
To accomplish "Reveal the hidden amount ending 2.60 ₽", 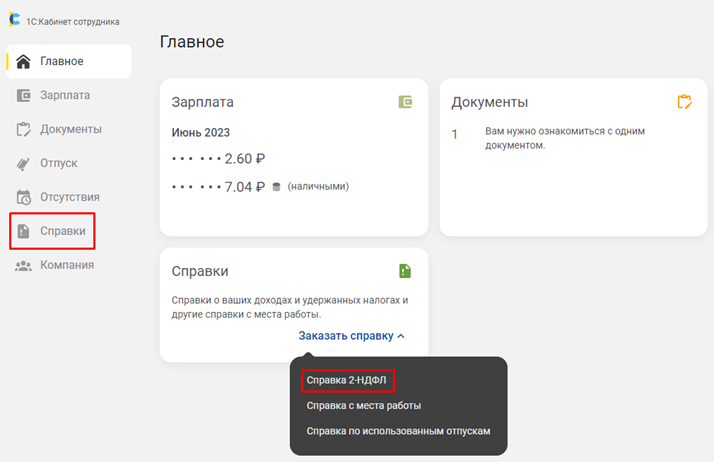I will [219, 159].
